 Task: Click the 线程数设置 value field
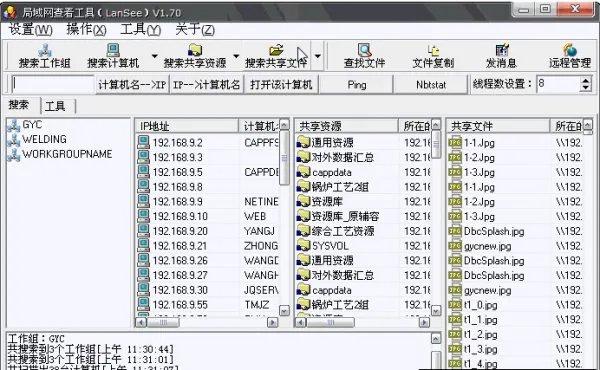pyautogui.click(x=558, y=83)
